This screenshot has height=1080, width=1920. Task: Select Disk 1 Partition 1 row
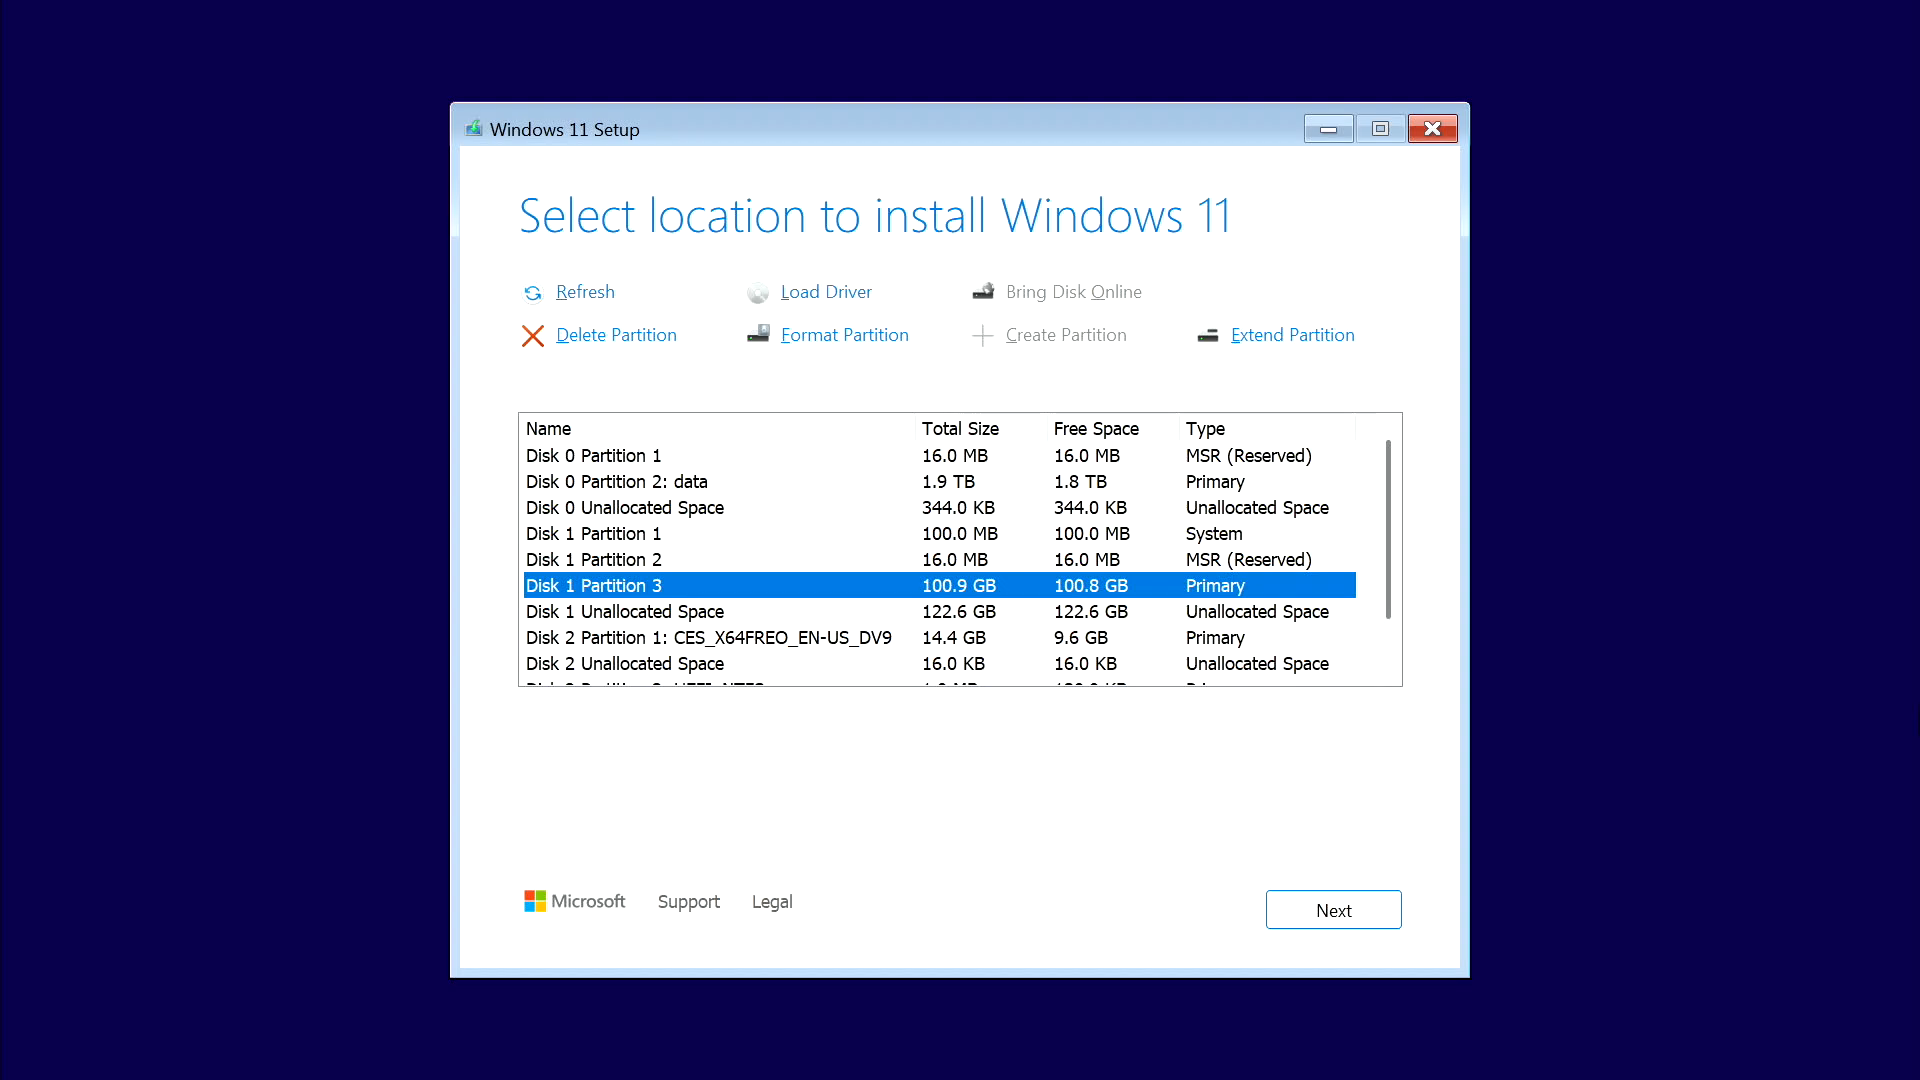939,534
